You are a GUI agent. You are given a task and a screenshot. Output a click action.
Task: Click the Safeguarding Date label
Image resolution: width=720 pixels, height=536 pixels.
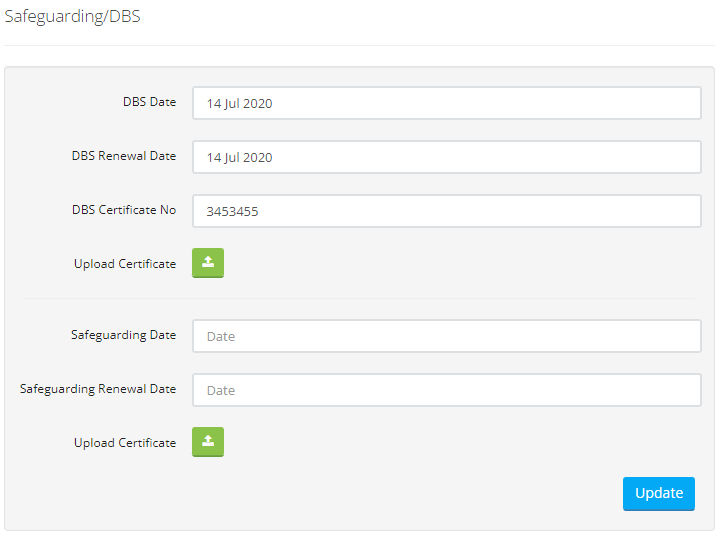(124, 335)
